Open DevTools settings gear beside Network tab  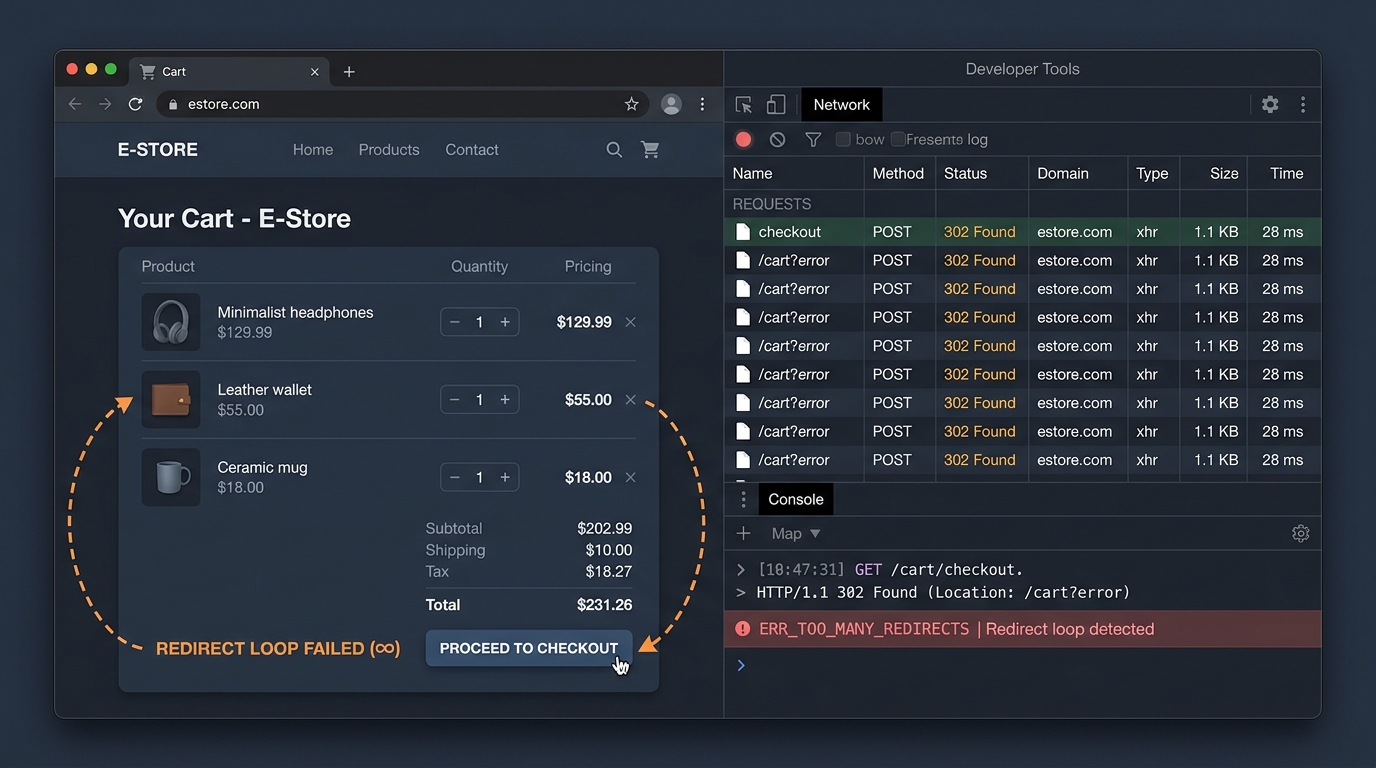click(1270, 104)
